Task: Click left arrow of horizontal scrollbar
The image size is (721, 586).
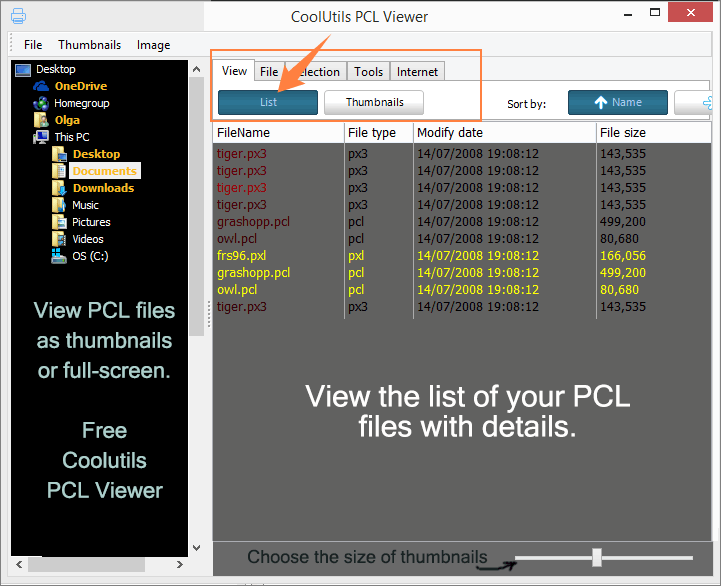Action: 19,564
